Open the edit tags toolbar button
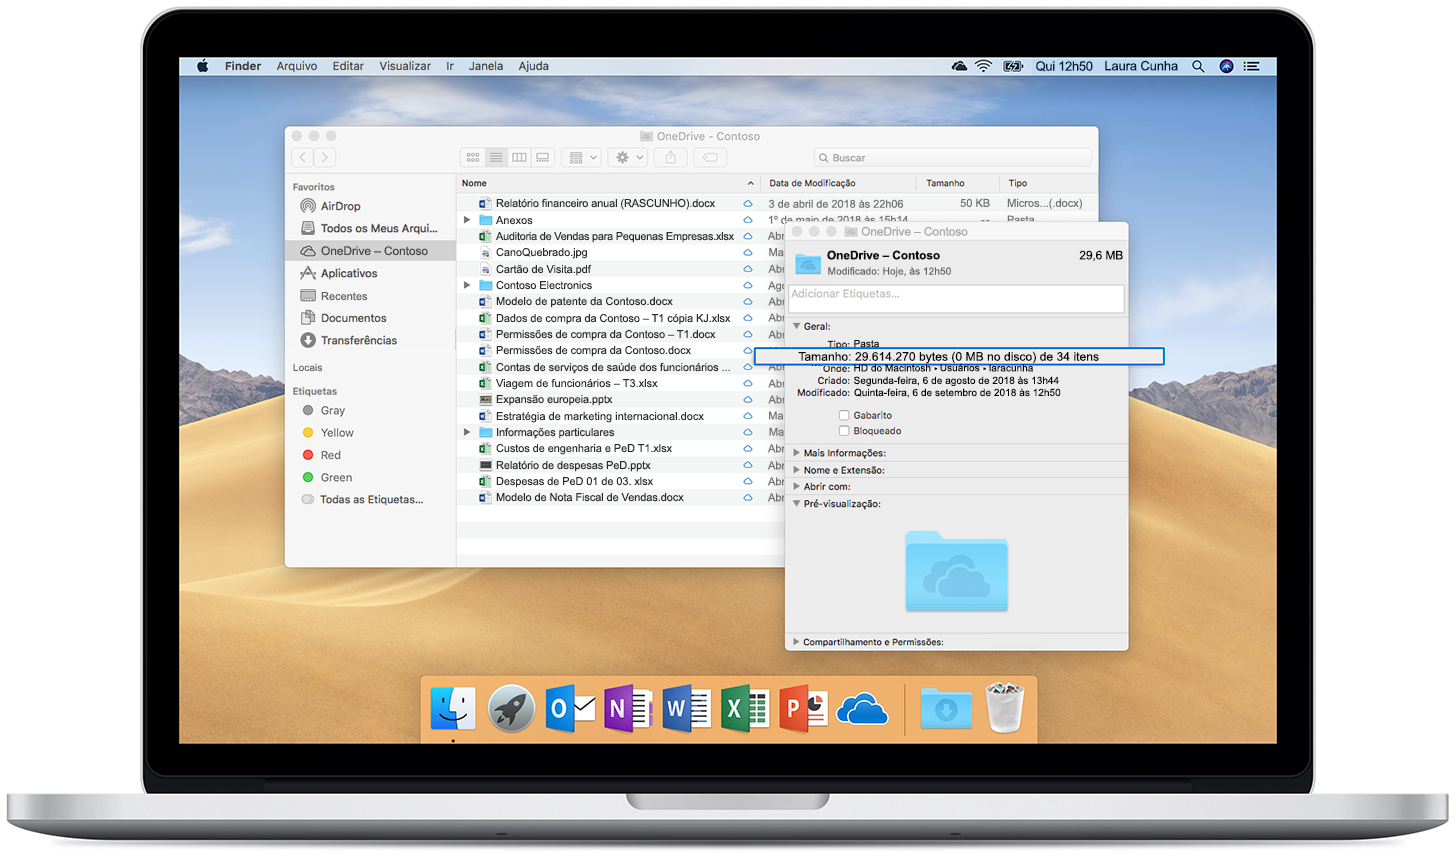Viewport: 1456px width, 858px height. coord(709,157)
